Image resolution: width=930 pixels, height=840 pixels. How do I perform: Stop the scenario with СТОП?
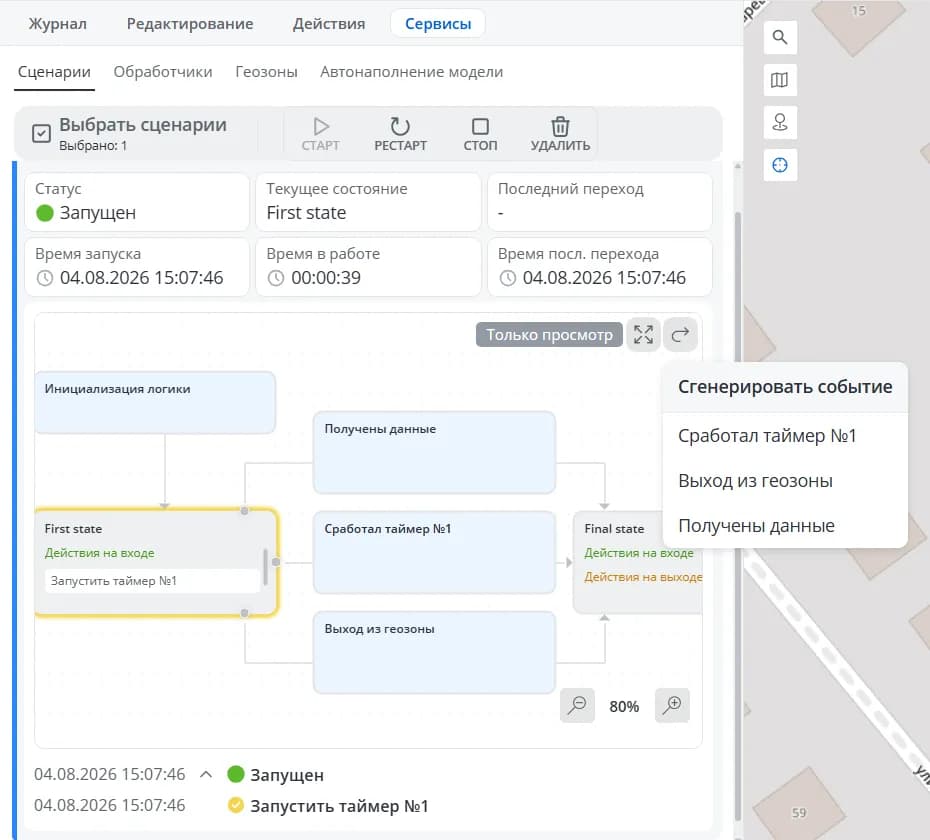[x=480, y=134]
